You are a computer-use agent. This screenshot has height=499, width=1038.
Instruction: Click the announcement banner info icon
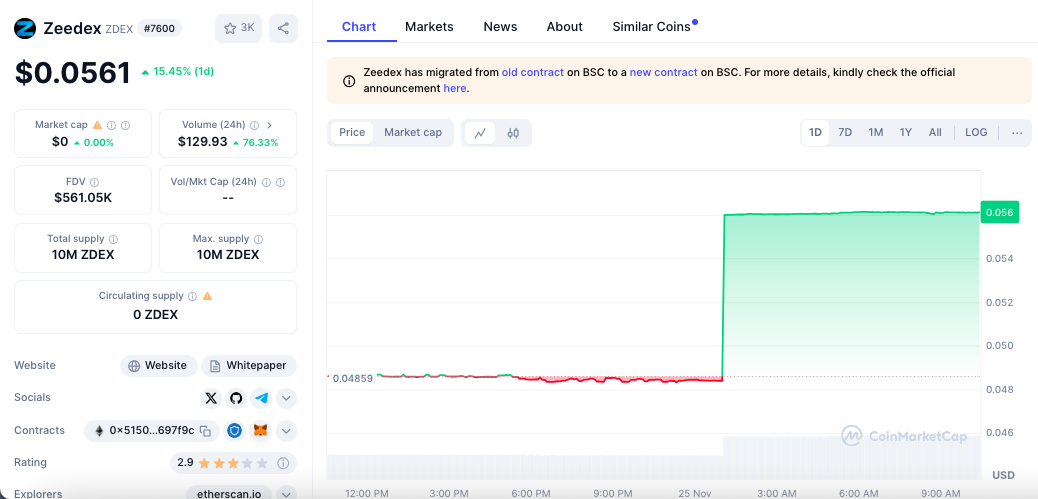348,81
